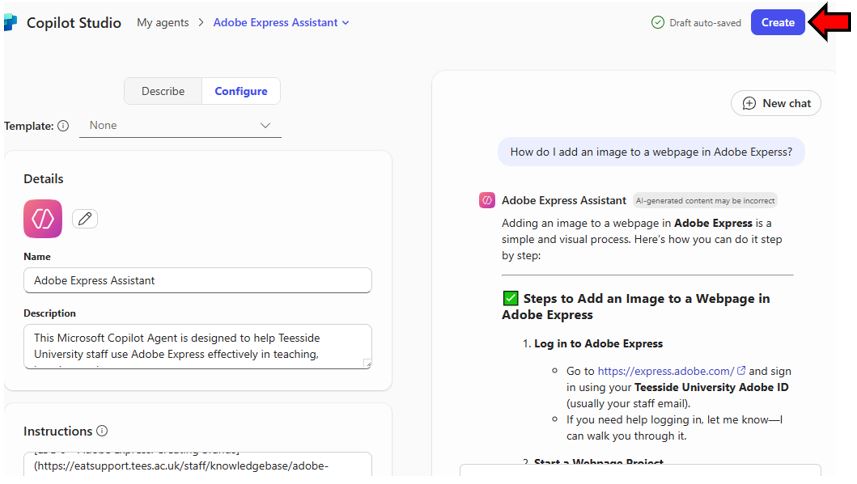This screenshot has width=857, height=484.
Task: Click the small agent icon in chat reply
Action: [487, 200]
